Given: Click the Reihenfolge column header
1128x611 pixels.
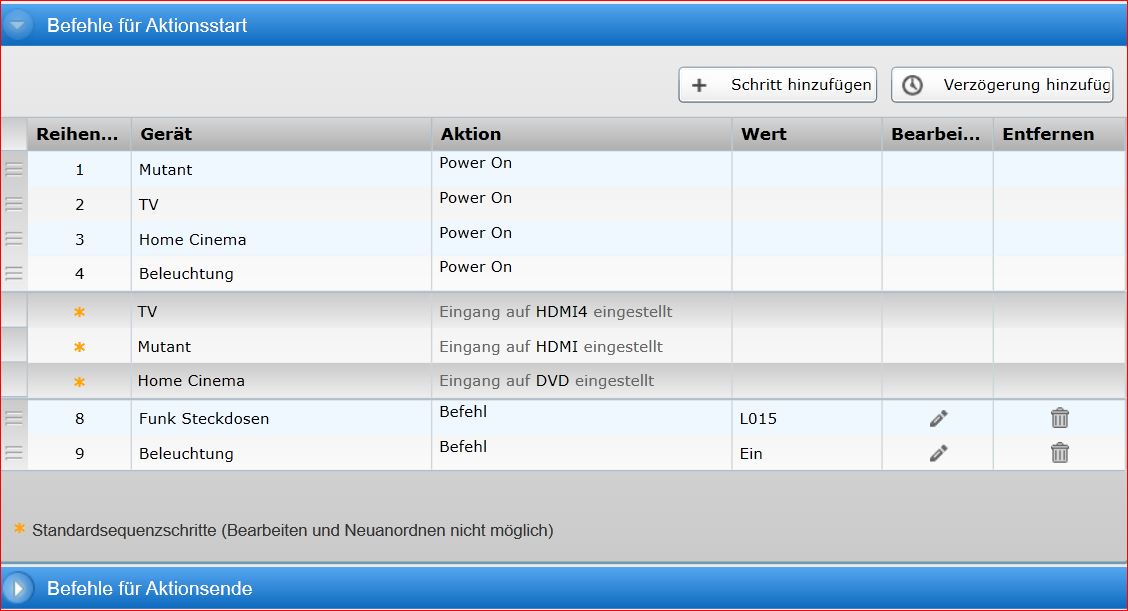Looking at the screenshot, I should (78, 134).
